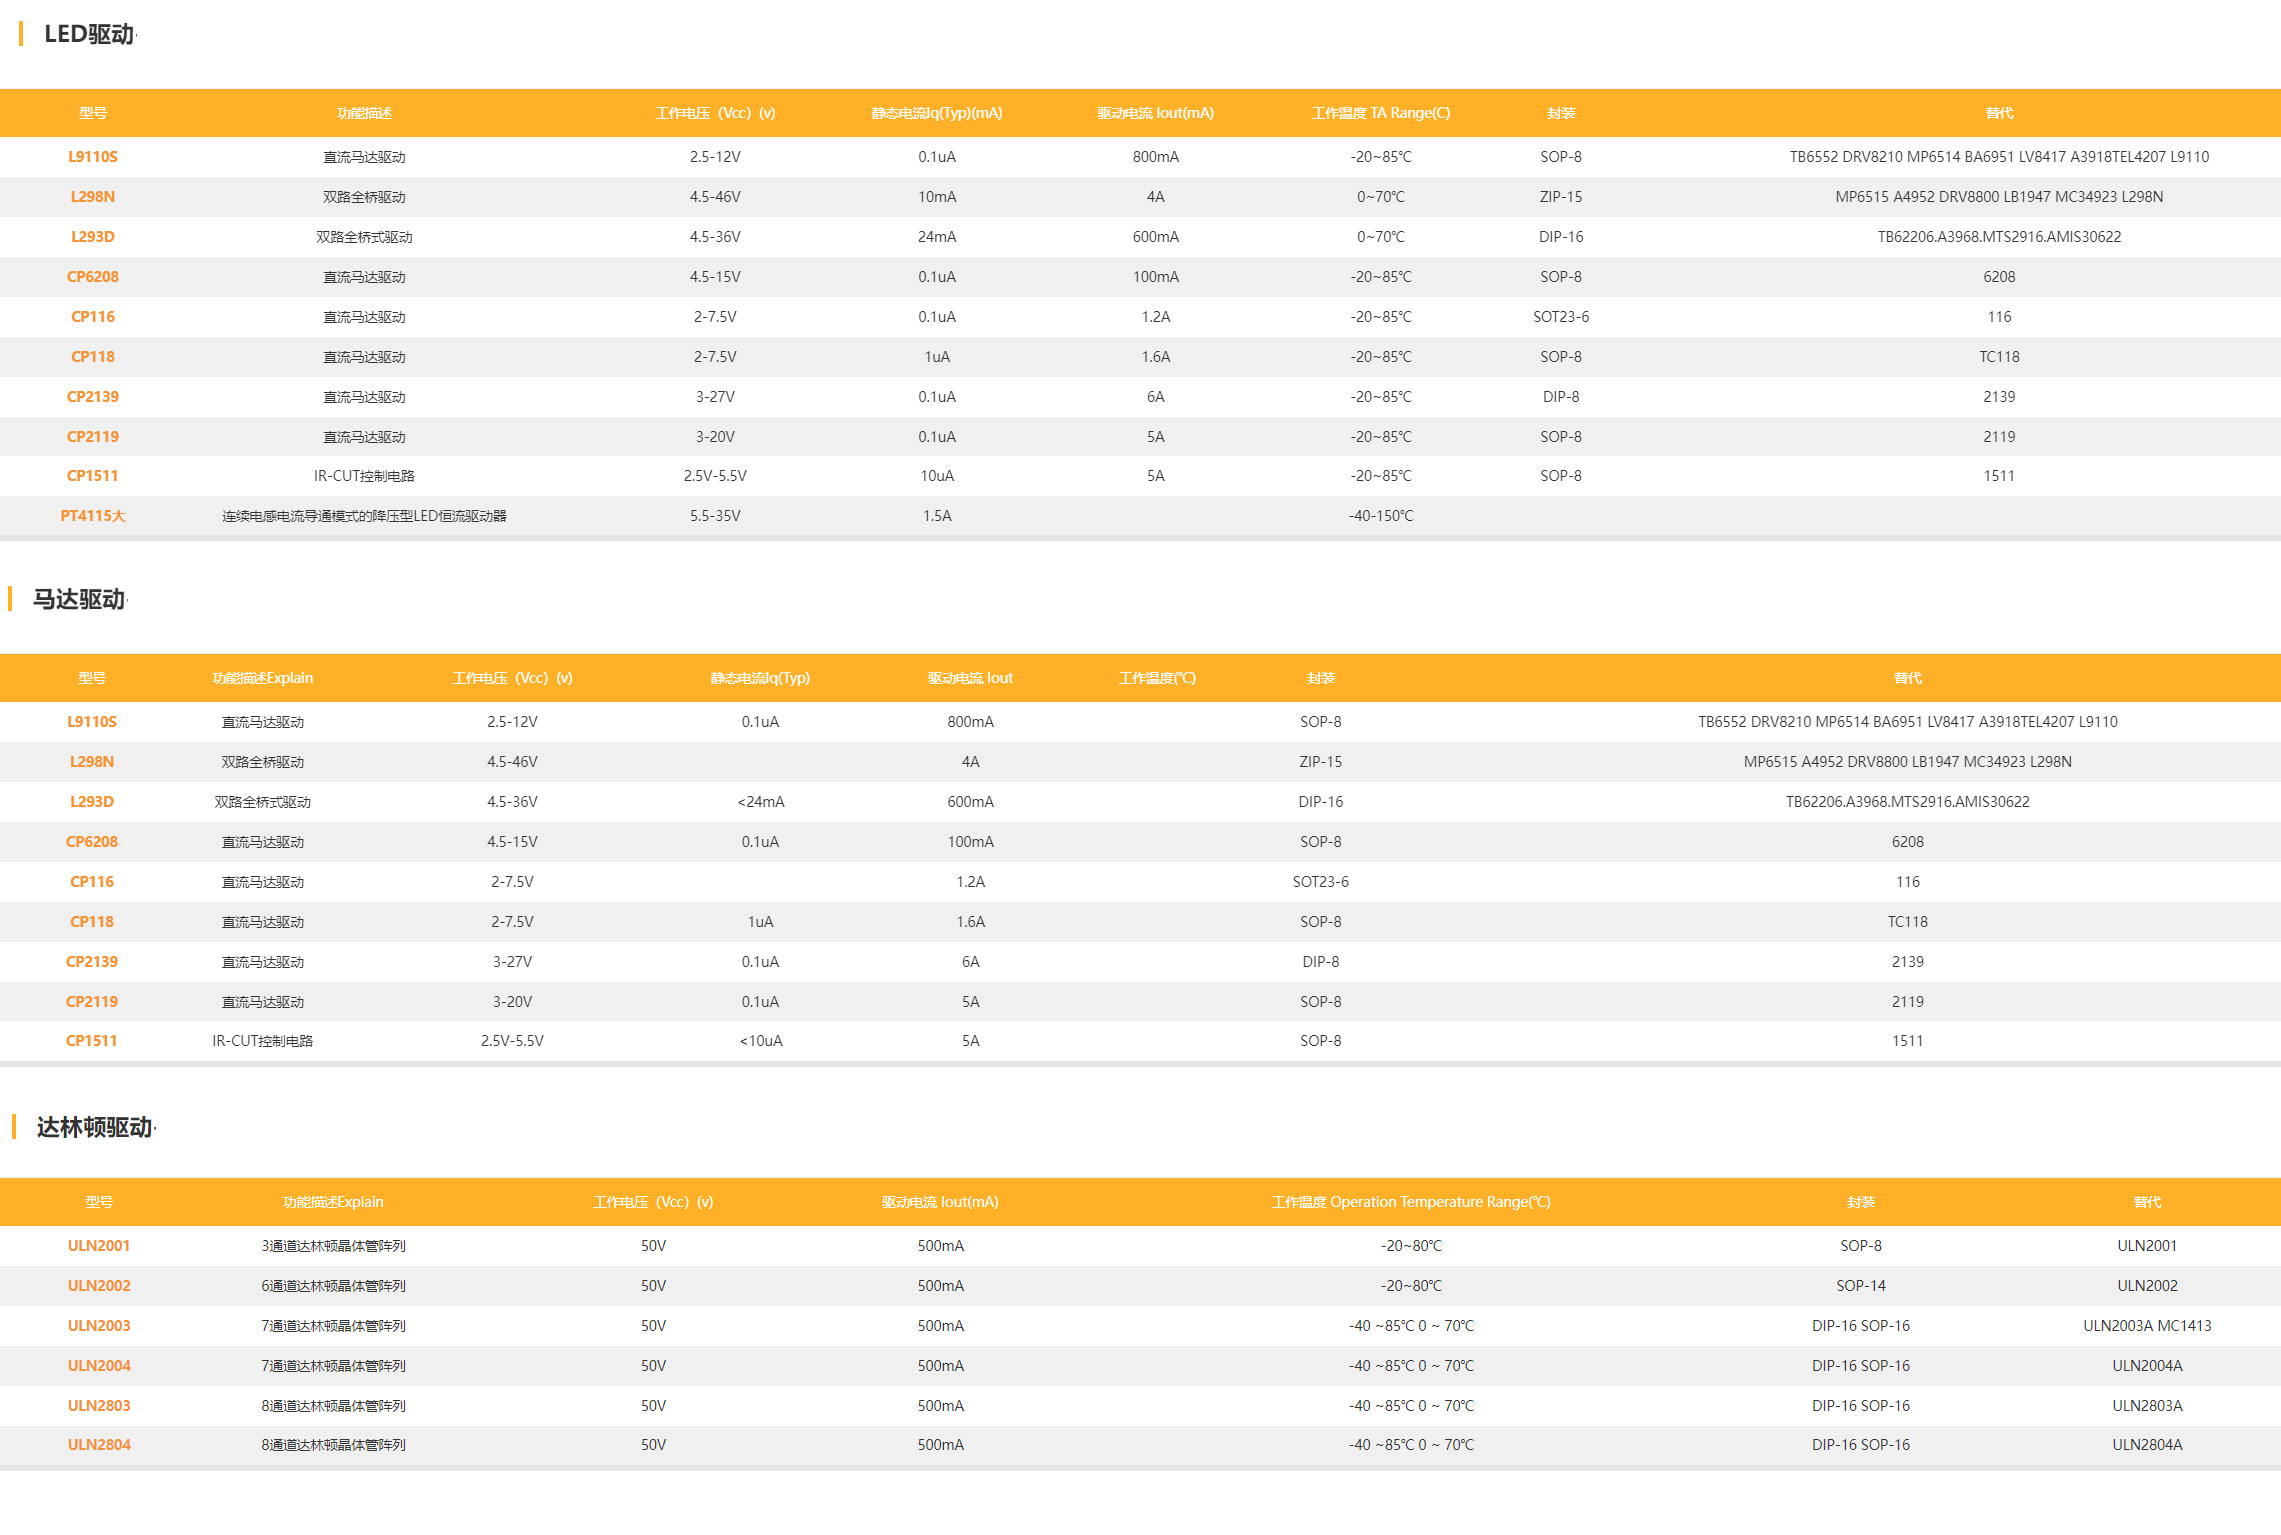Click ULN2003A MC1413 replacement cell

2147,1326
